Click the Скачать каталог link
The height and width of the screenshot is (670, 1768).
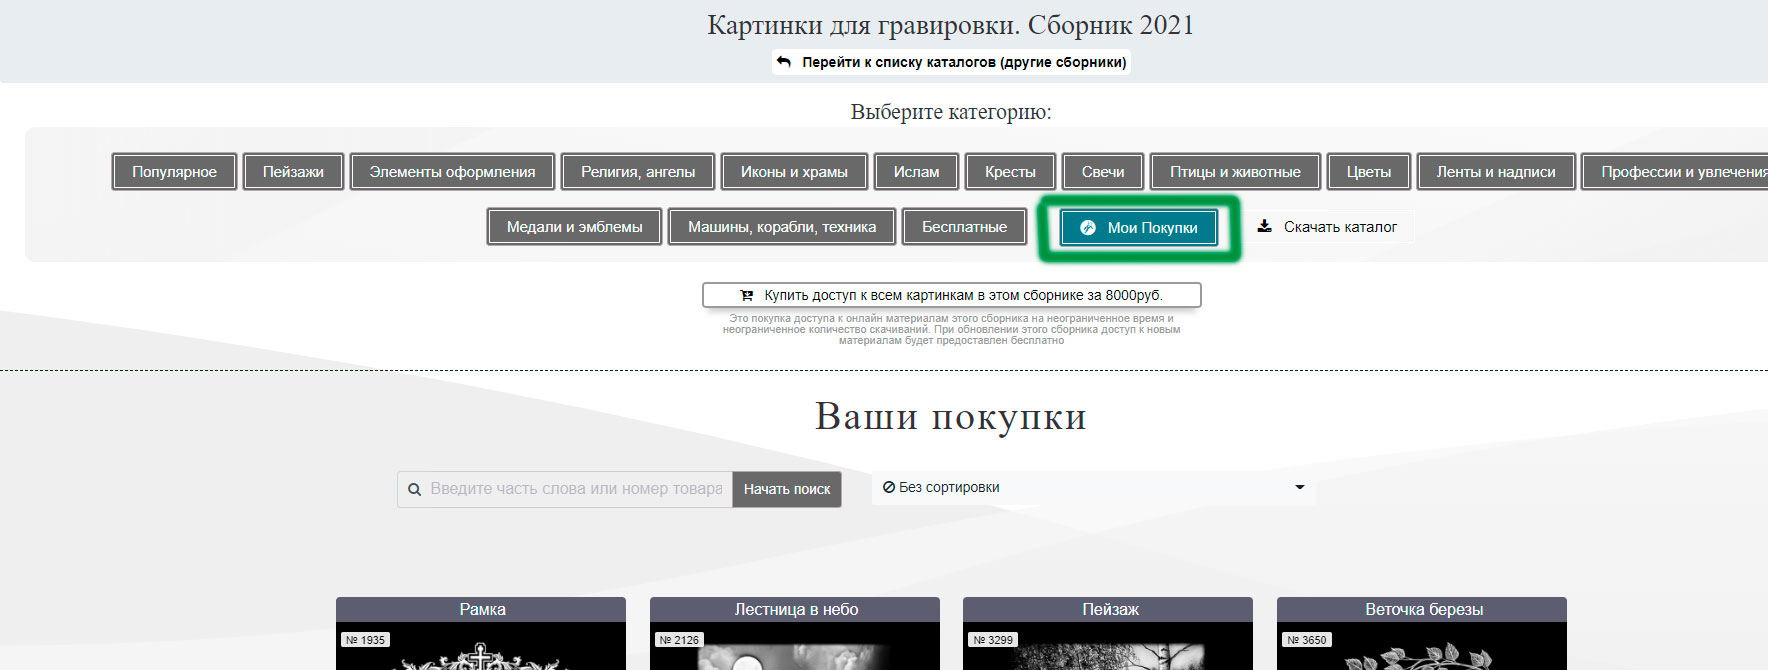1339,227
